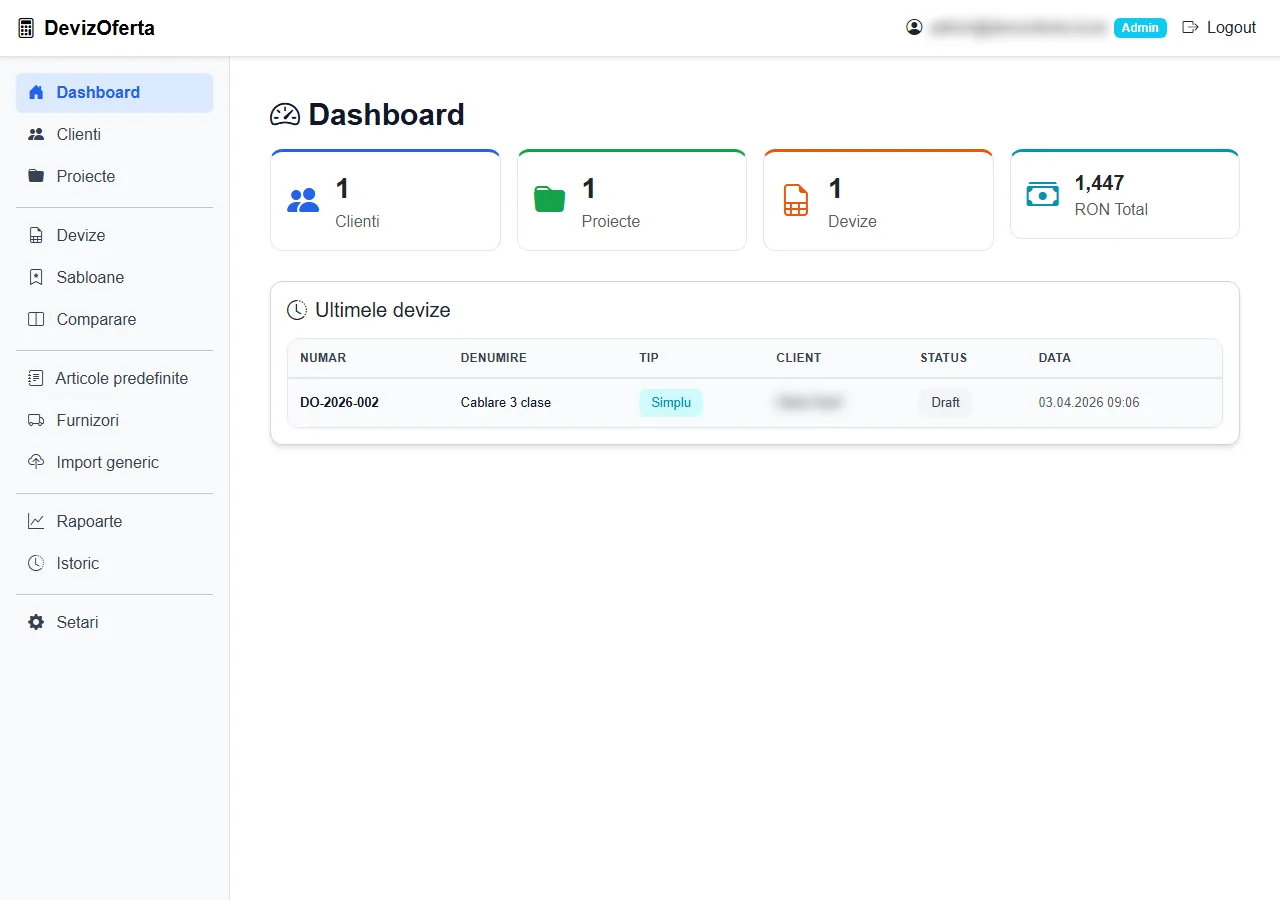Screen dimensions: 1280x900
Task: Click the orange spreadsheet icon on Devize card
Action: (x=796, y=200)
